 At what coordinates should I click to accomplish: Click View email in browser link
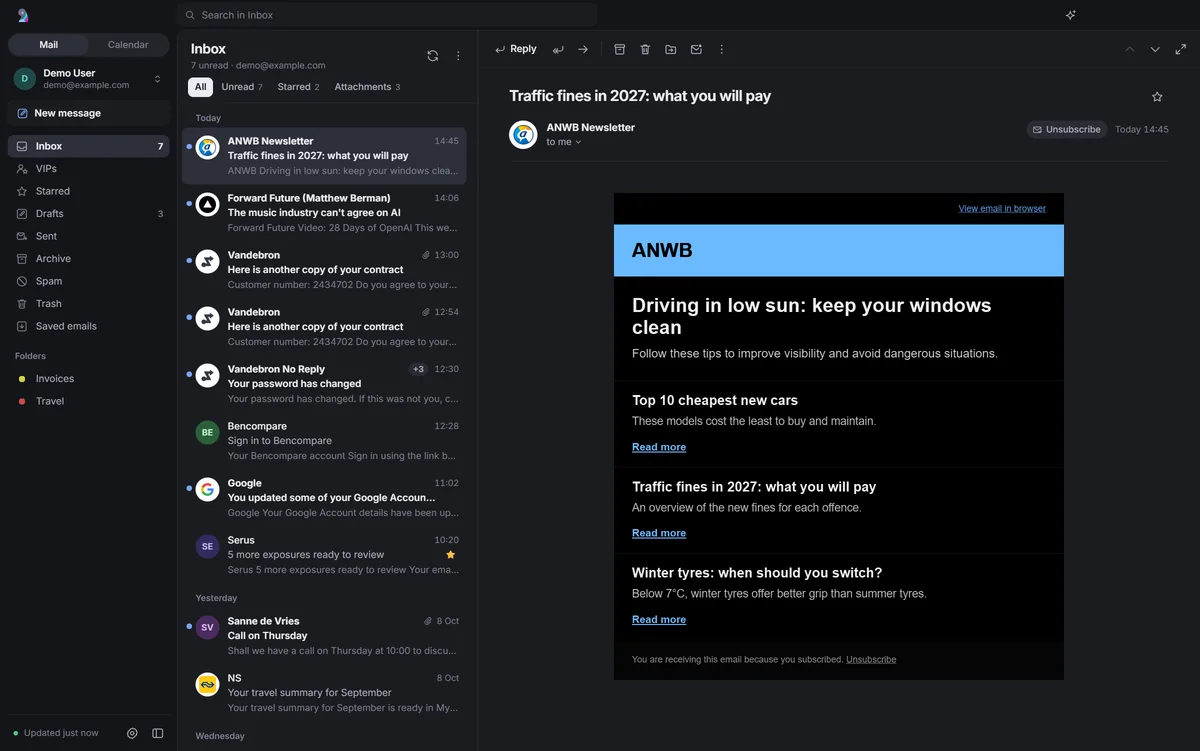pyautogui.click(x=1002, y=209)
